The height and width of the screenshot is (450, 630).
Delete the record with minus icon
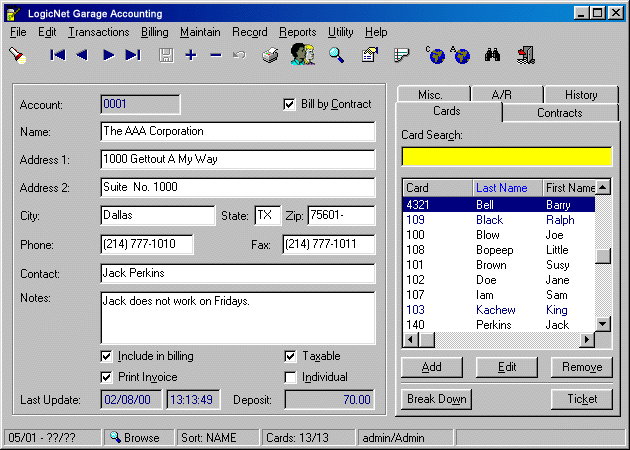216,55
